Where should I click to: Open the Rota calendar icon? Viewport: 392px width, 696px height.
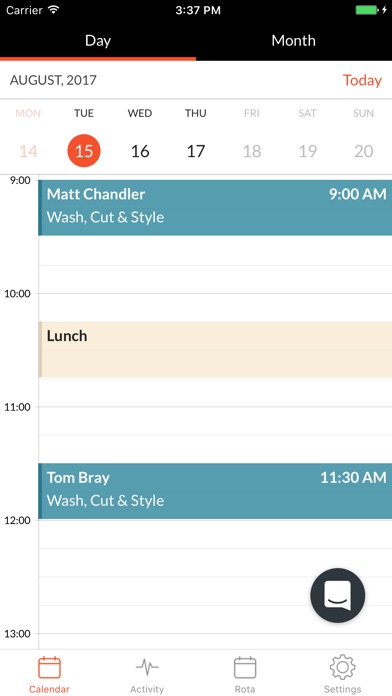point(245,668)
